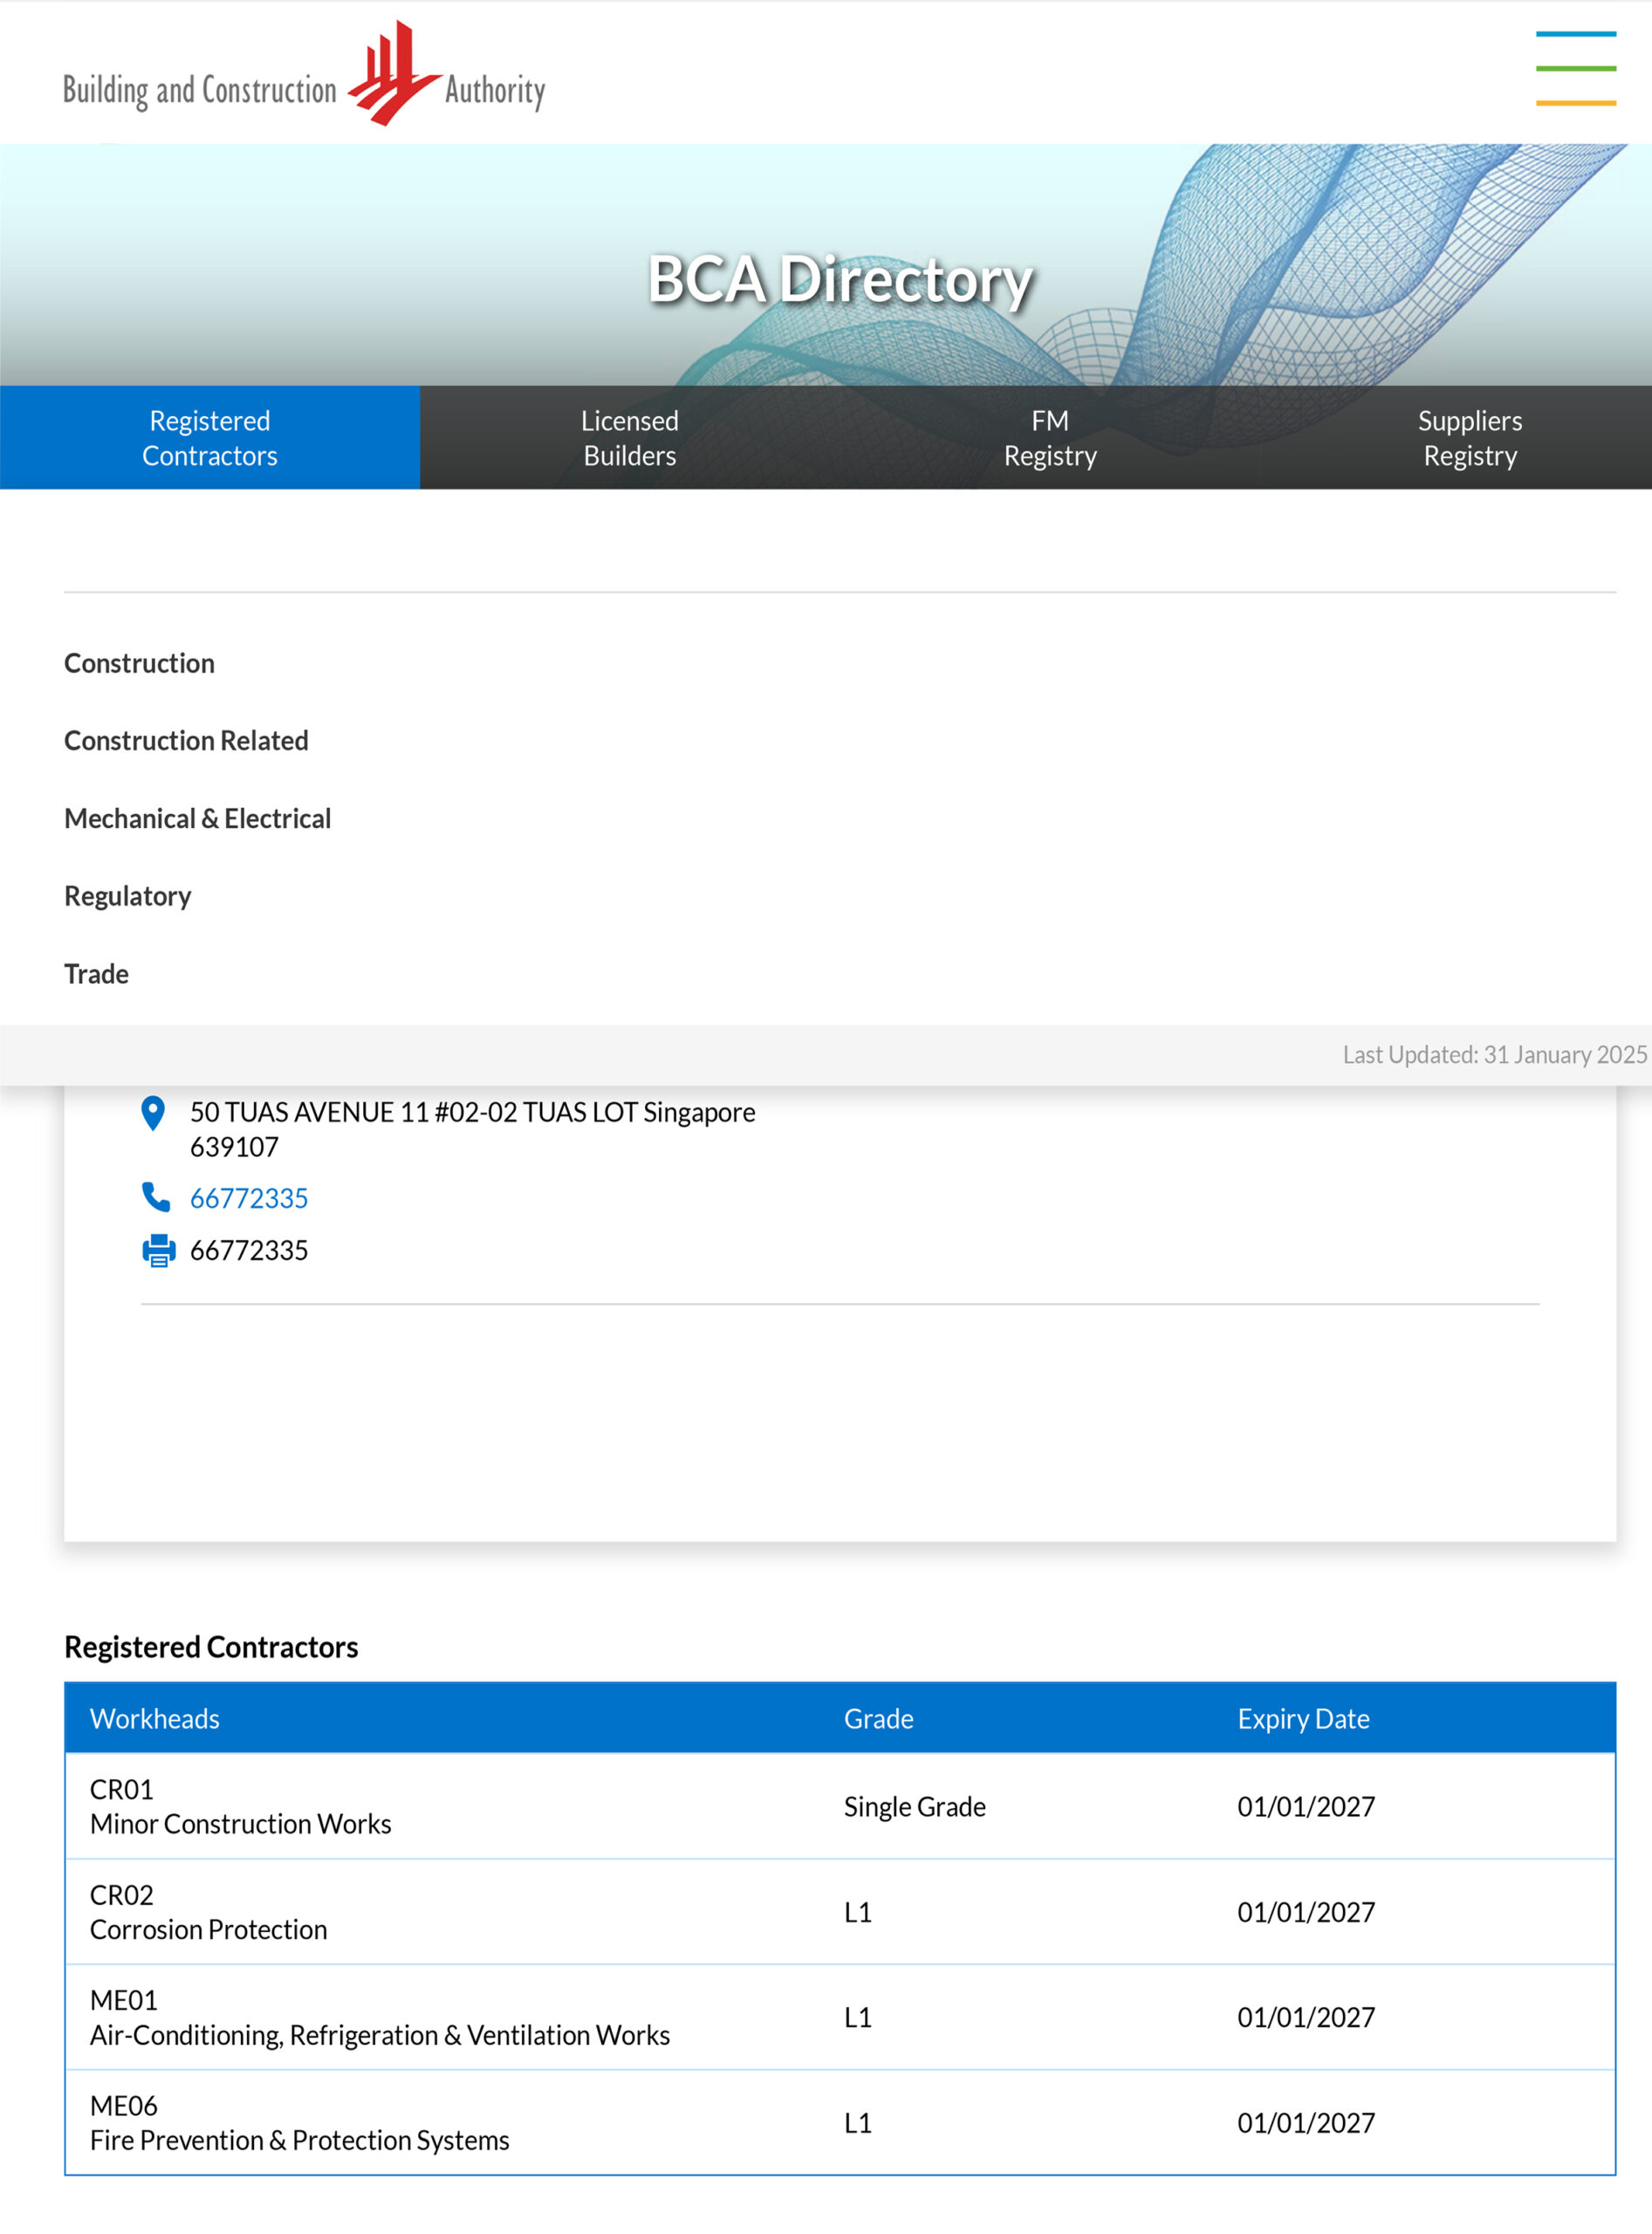
Task: Click the Registered Contractors section heading
Action: (211, 1647)
